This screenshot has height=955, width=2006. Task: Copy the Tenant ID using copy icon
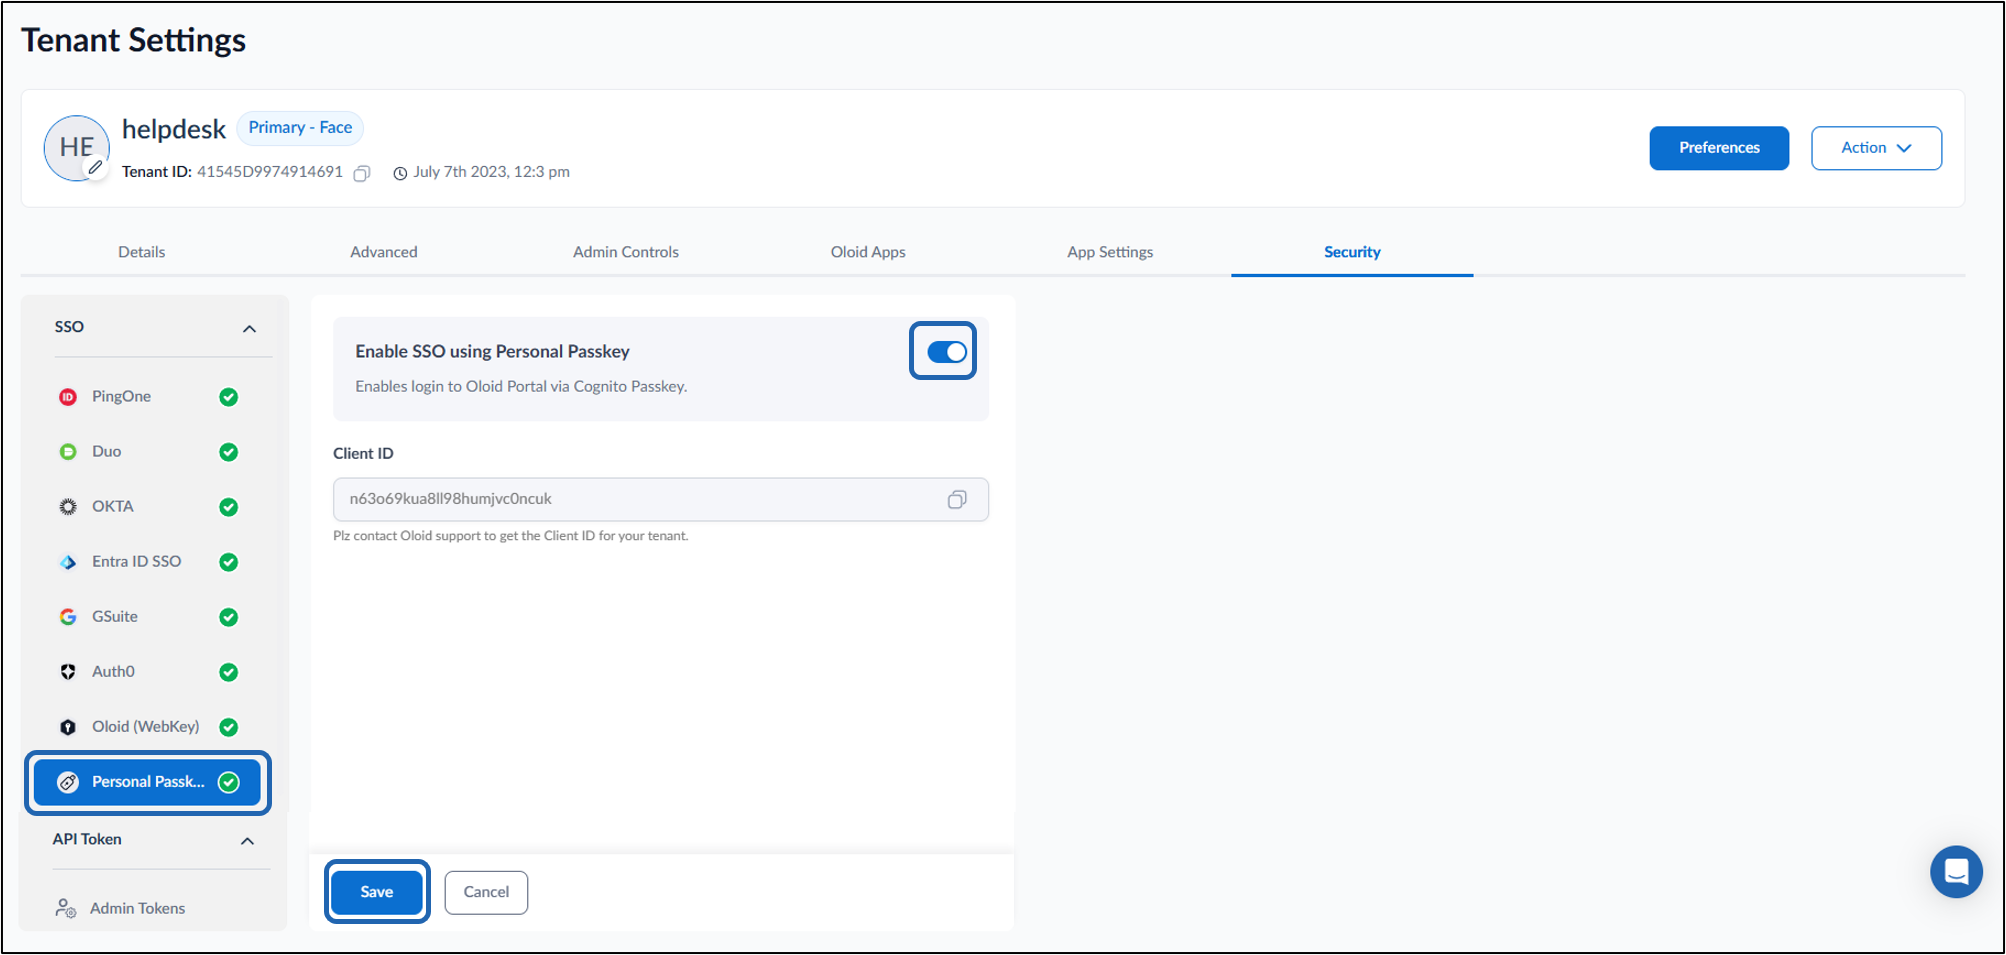tap(362, 173)
